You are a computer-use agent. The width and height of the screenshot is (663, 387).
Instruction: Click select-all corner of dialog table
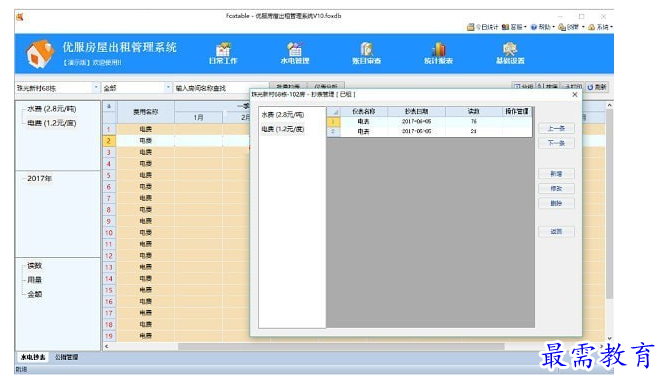click(x=334, y=112)
